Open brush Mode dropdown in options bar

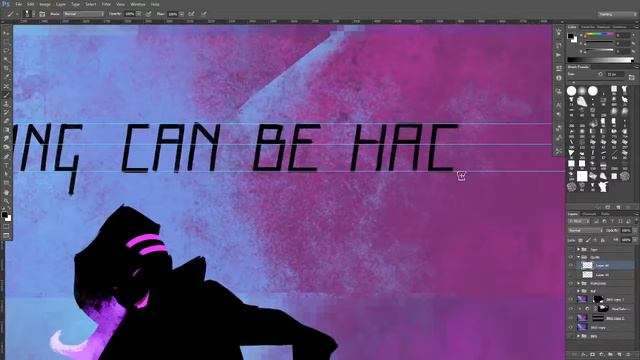[x=83, y=14]
